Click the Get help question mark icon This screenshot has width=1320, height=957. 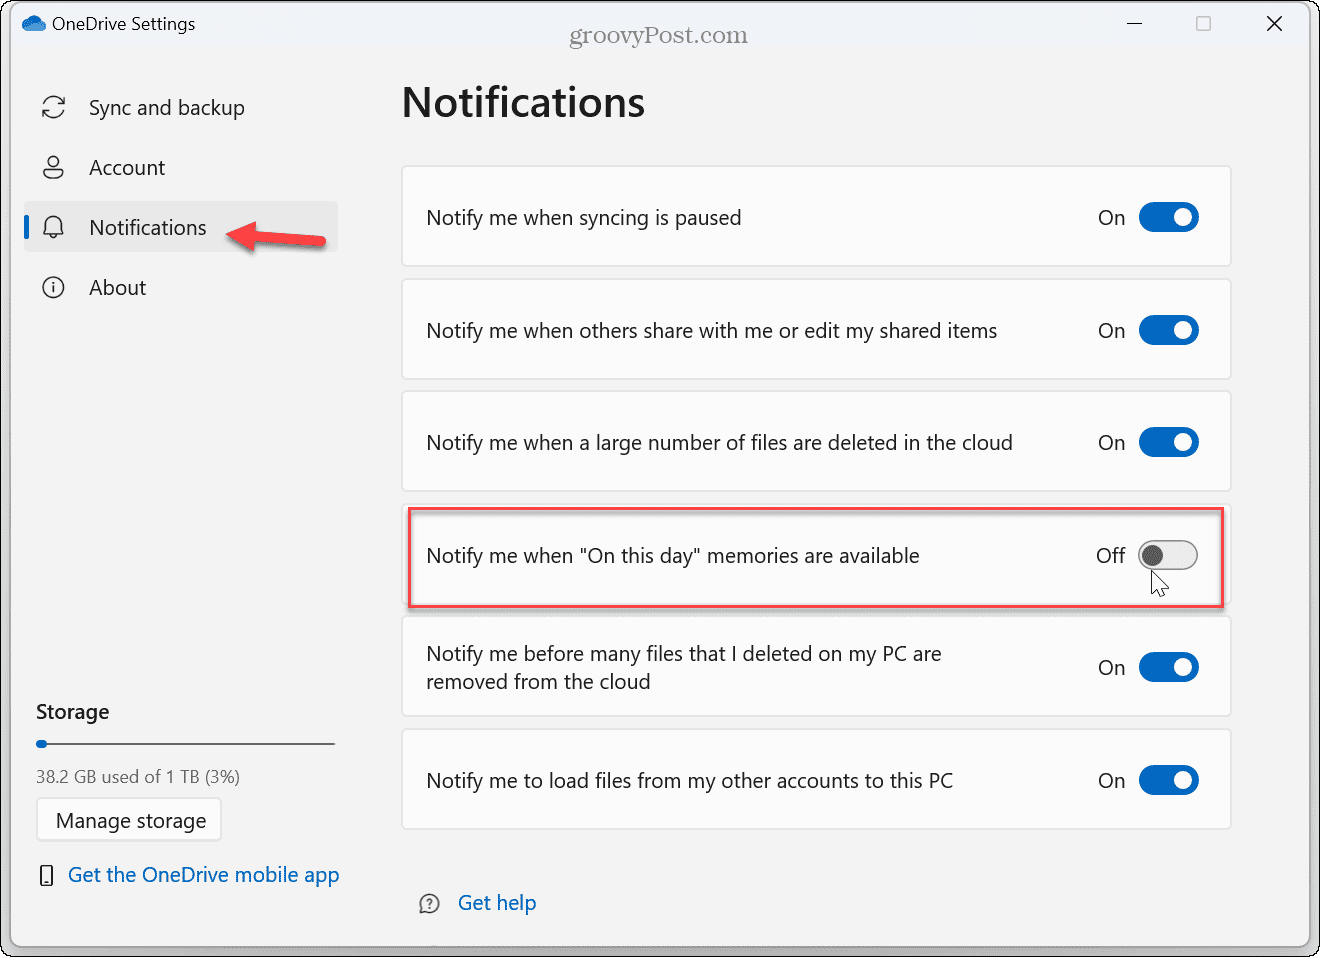click(429, 904)
